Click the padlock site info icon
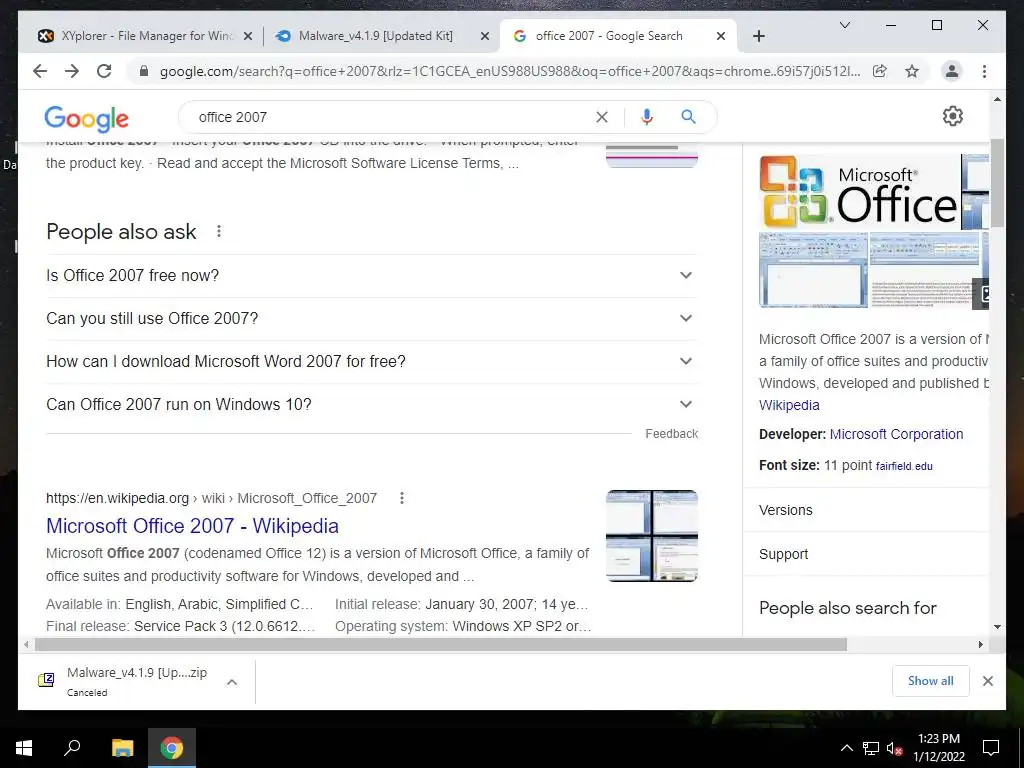Screen dimensions: 1024x768 pyautogui.click(x=144, y=71)
